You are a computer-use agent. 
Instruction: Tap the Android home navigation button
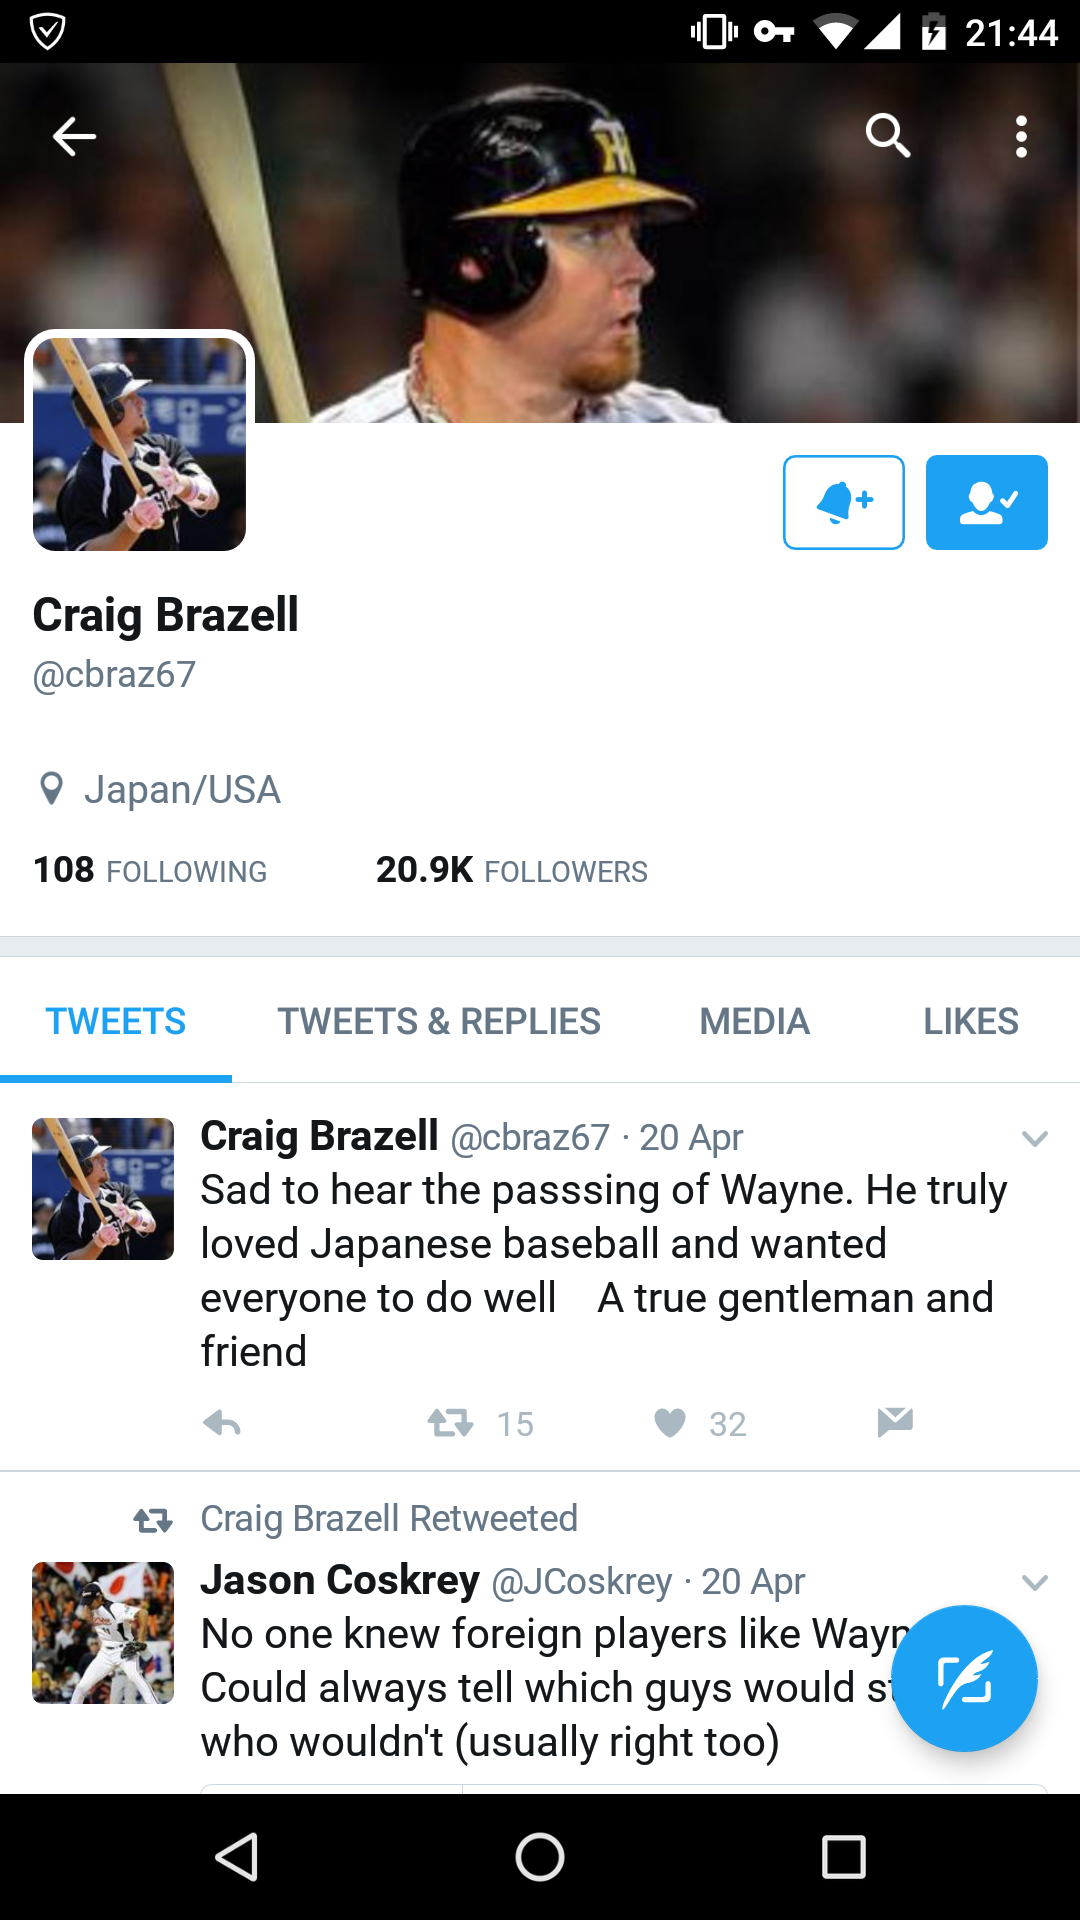click(x=540, y=1858)
